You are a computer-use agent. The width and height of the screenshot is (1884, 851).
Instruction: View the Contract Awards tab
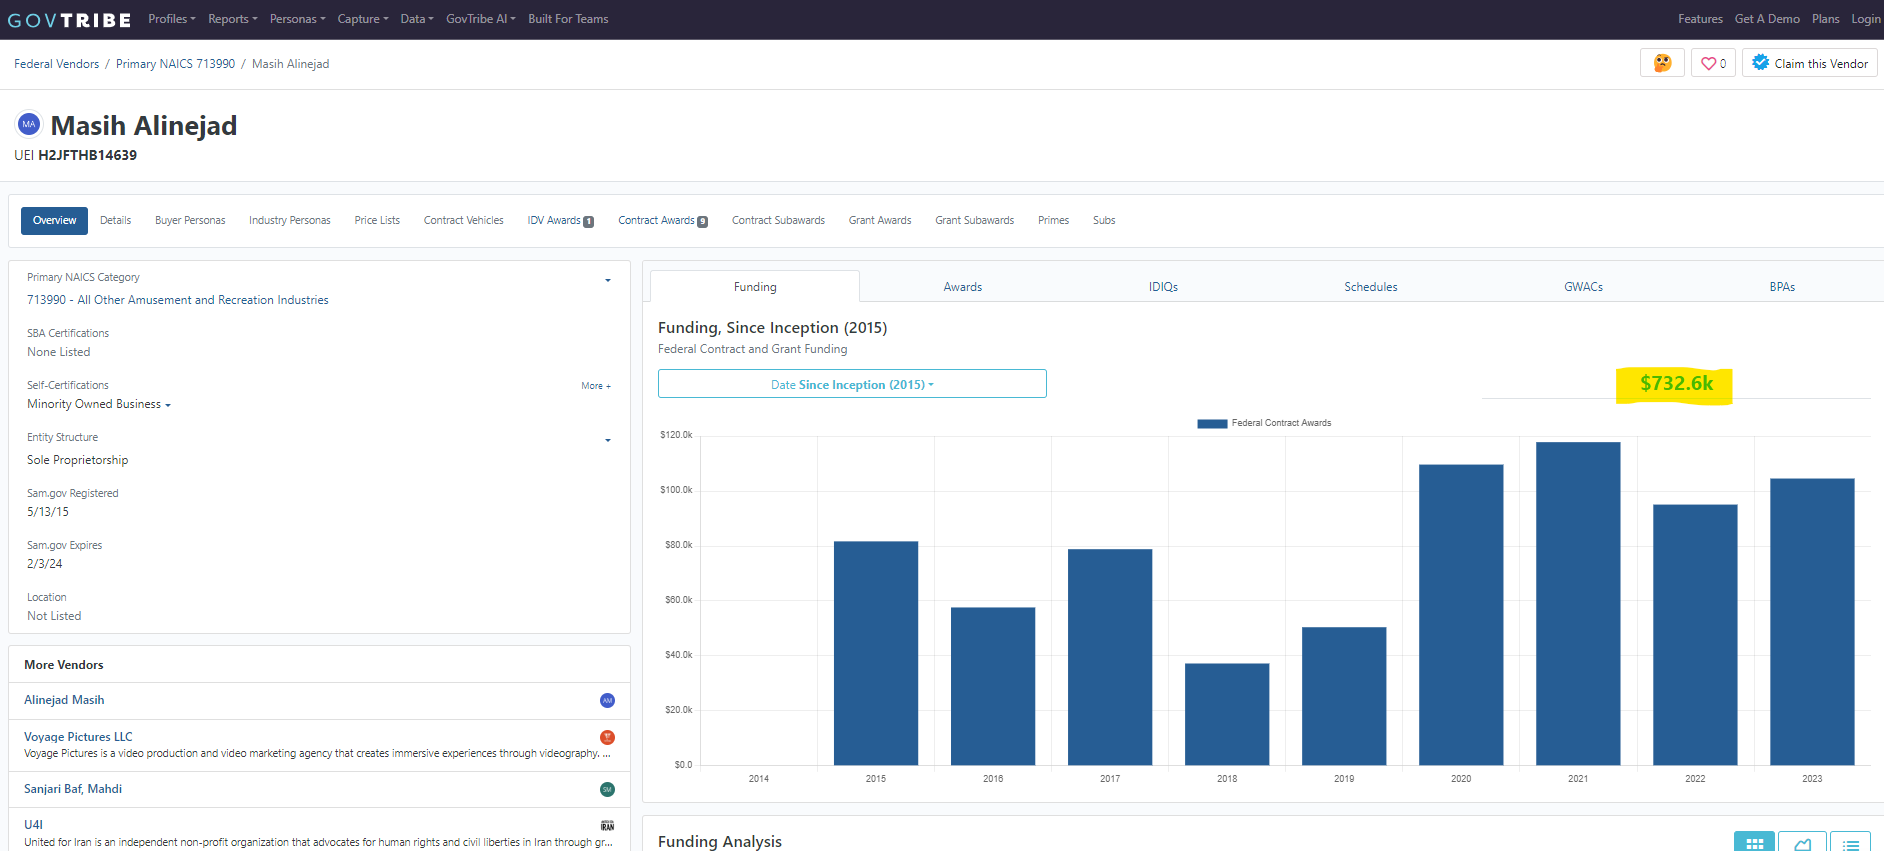663,221
